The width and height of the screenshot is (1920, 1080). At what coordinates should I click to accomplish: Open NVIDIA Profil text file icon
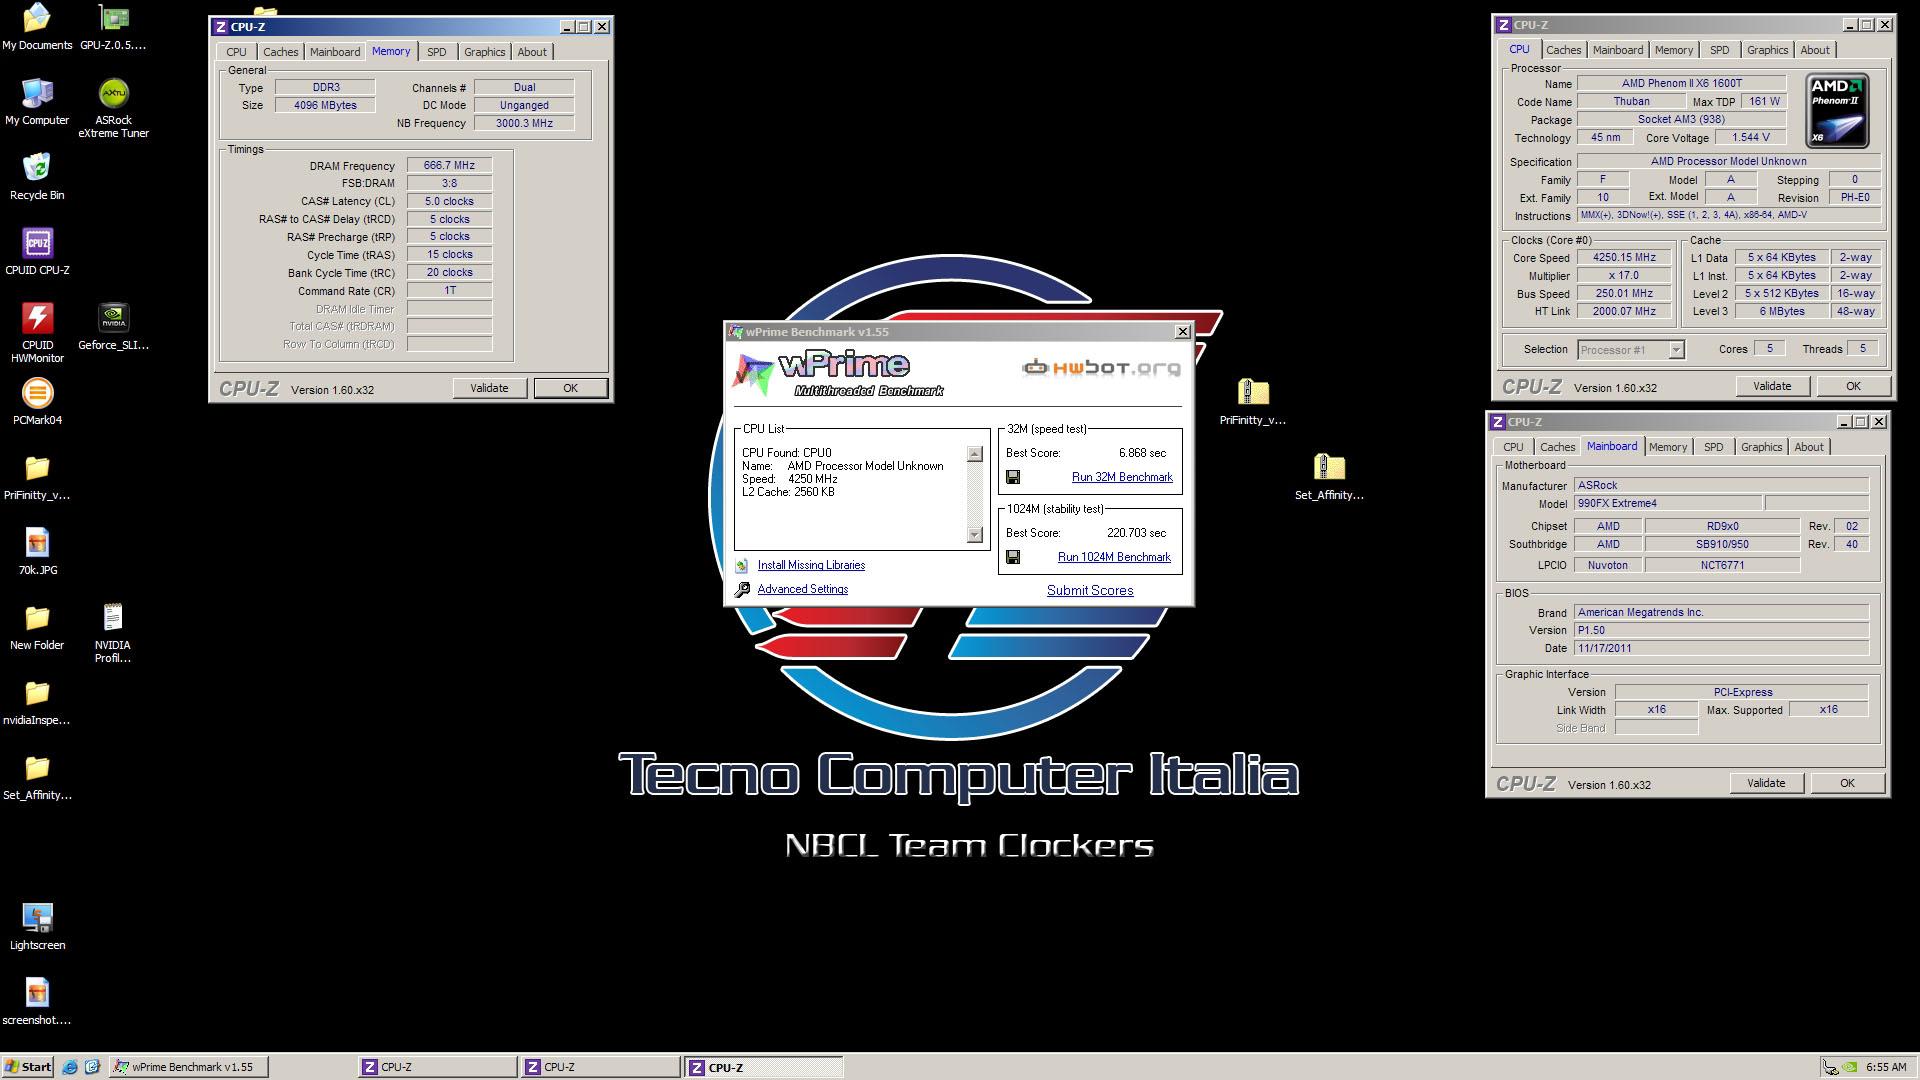pos(113,633)
